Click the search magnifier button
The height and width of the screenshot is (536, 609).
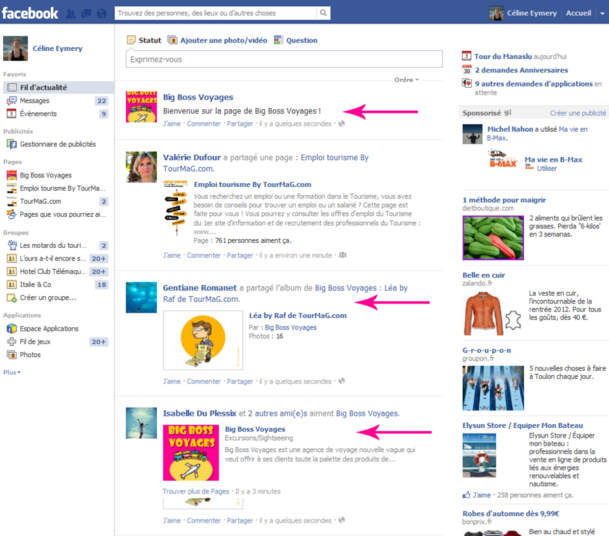[x=323, y=13]
